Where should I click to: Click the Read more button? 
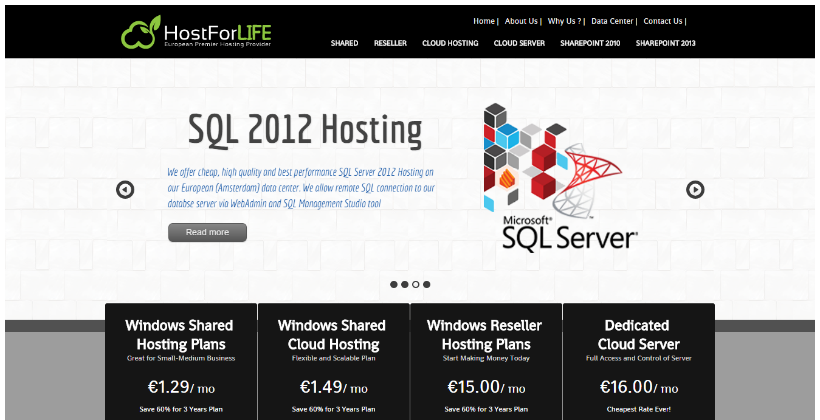pos(207,232)
